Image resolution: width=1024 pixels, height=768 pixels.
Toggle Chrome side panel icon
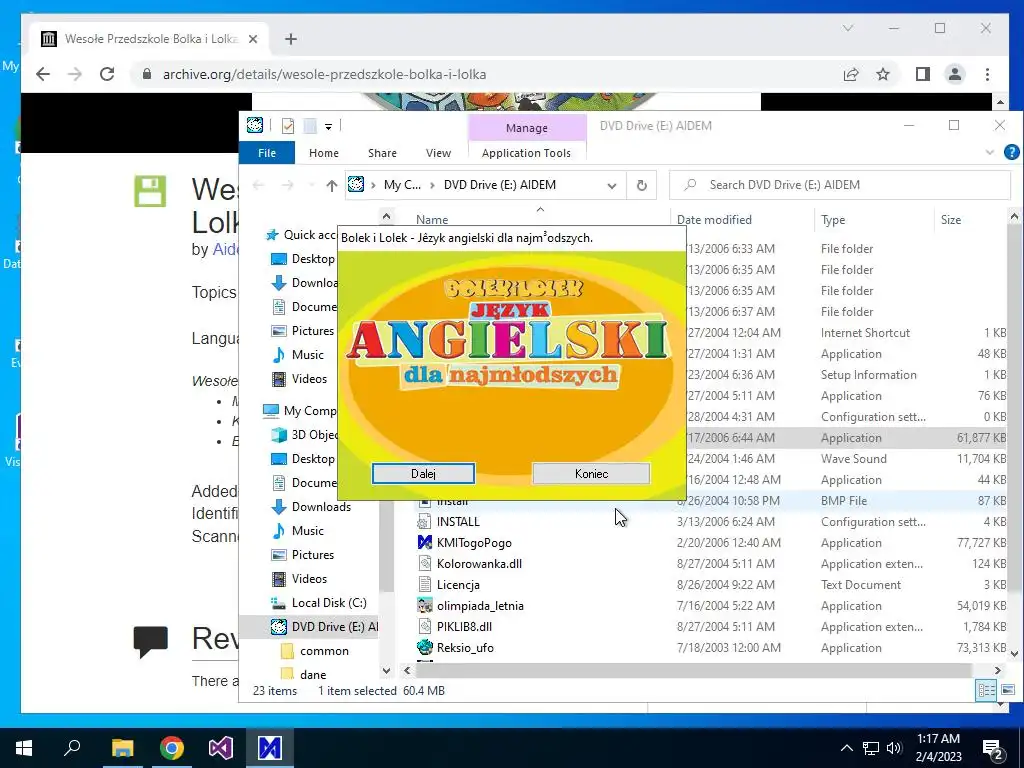922,74
